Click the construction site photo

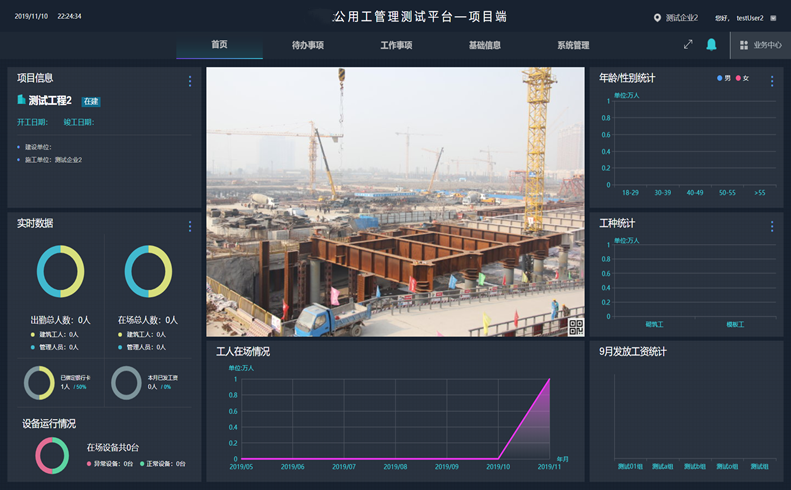point(395,202)
